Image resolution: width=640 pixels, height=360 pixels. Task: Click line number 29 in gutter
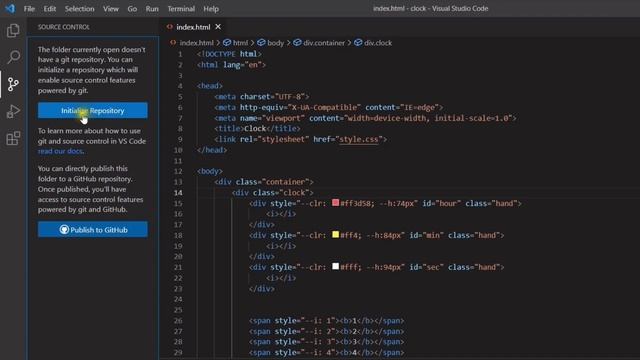[178, 352]
